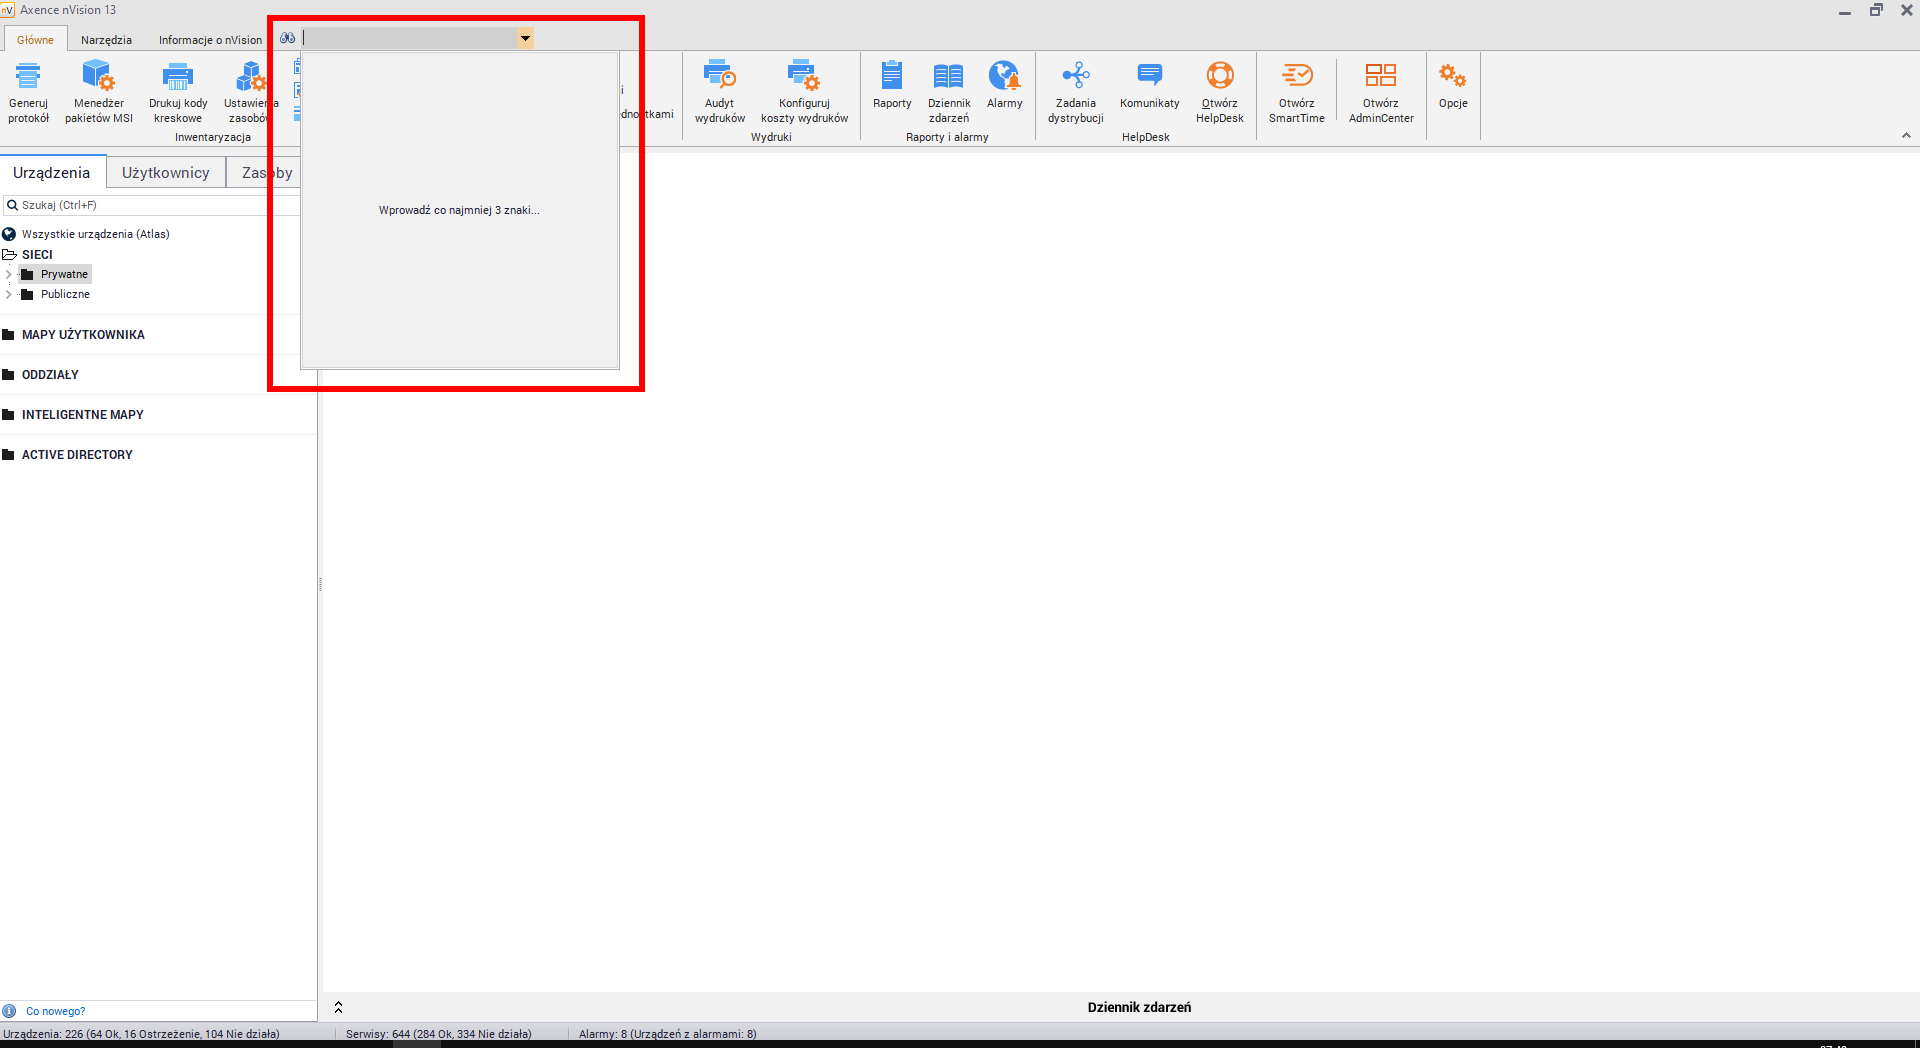Switch to the Użytkownicy tab
The image size is (1920, 1048).
[165, 173]
